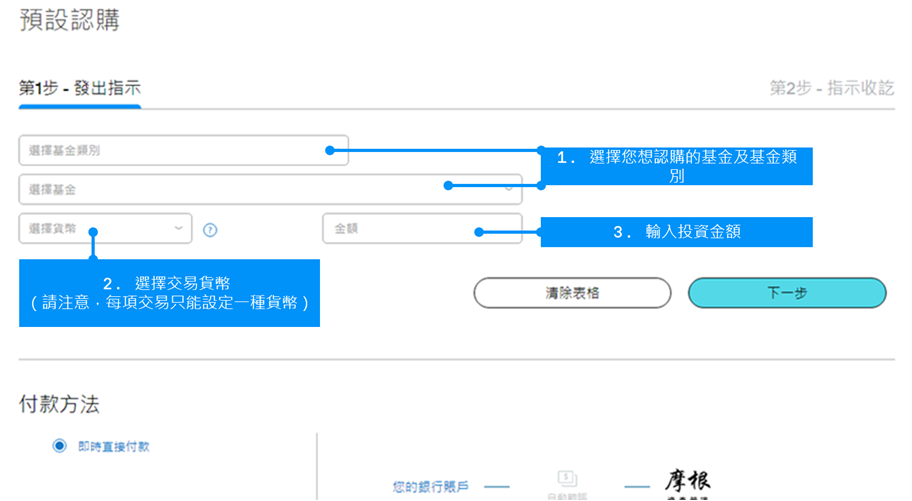Click the currency help question mark icon
The image size is (912, 501).
click(210, 229)
